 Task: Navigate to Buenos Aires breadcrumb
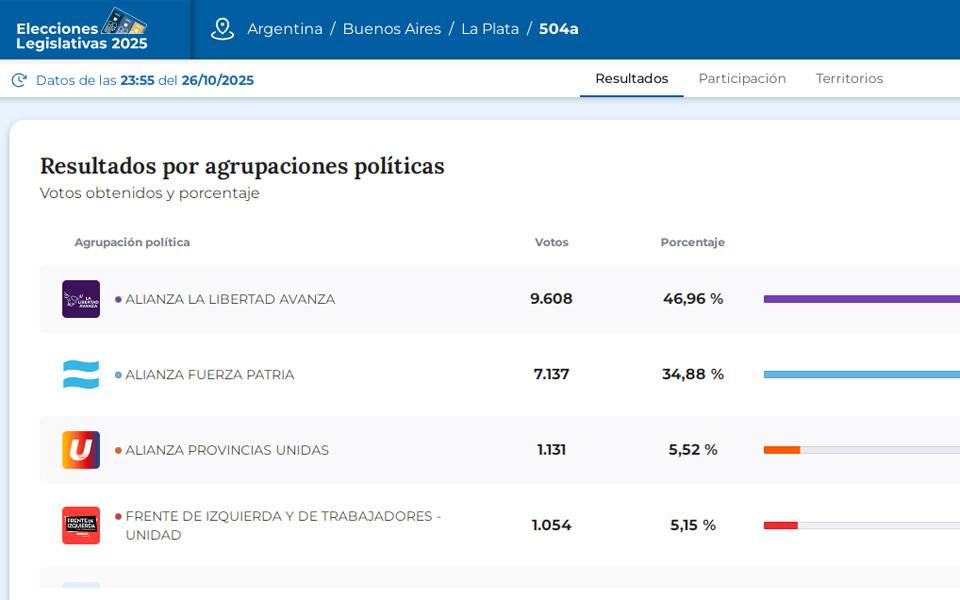(391, 29)
